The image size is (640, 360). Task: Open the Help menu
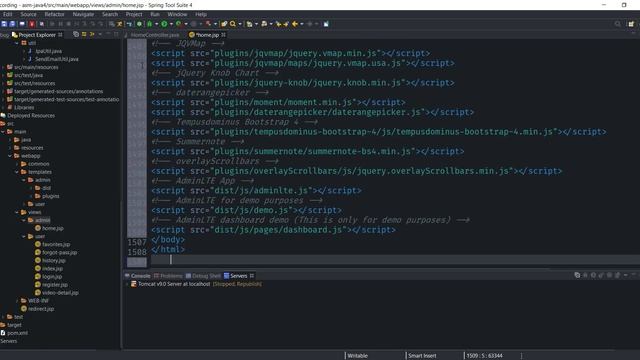coord(201,14)
